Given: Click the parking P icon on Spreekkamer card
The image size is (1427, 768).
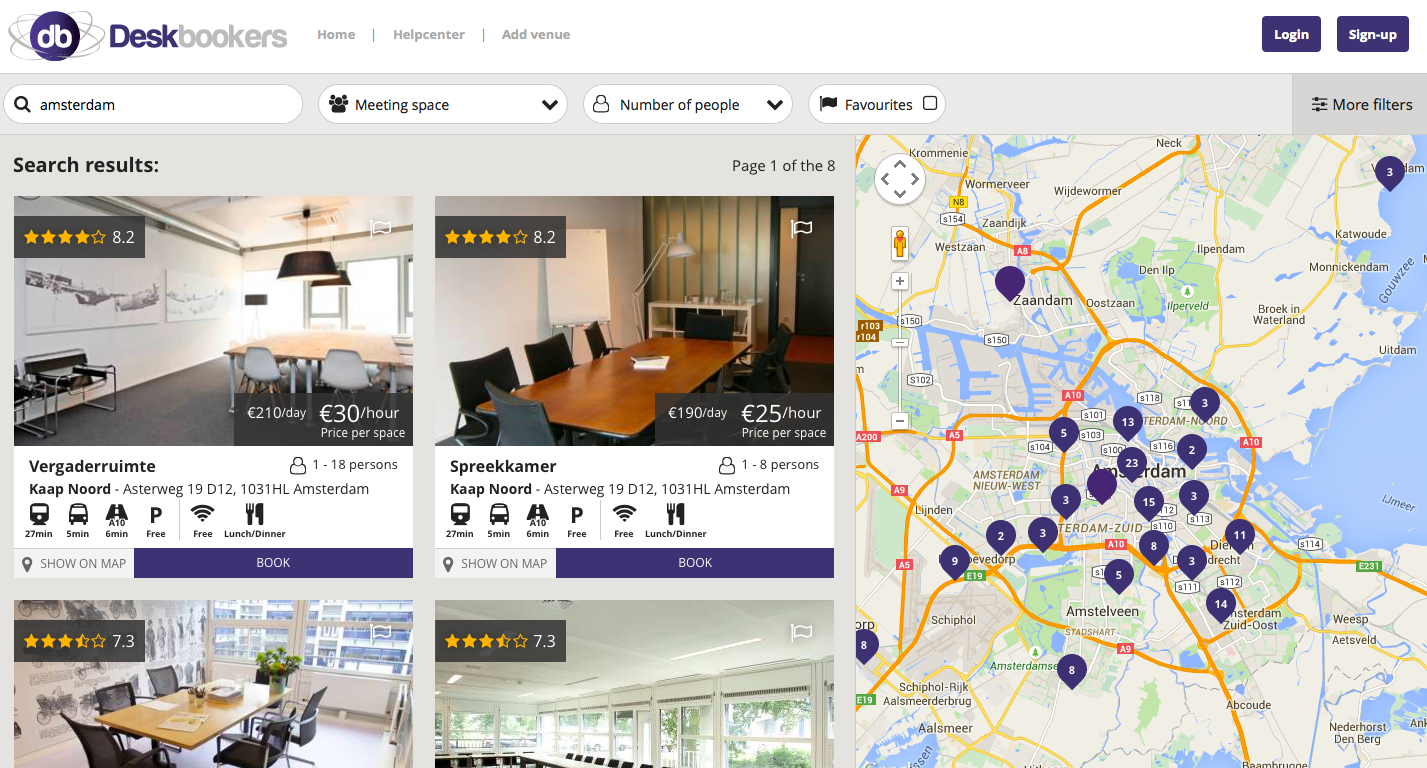Looking at the screenshot, I should (x=576, y=515).
